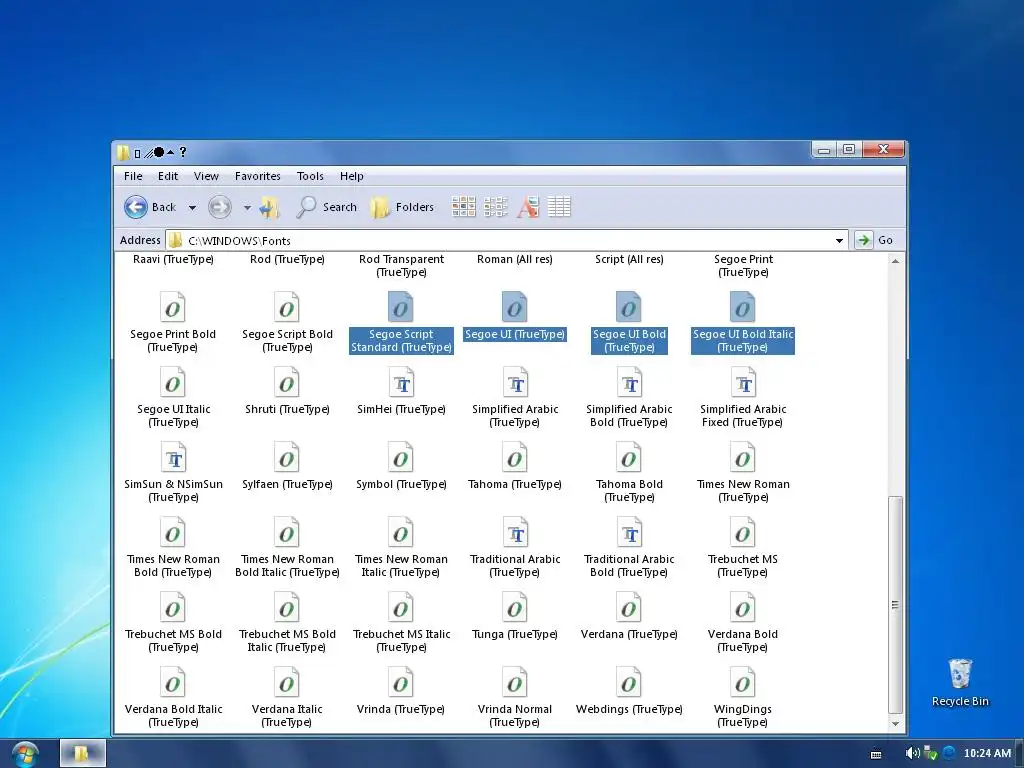1024x768 pixels.
Task: Show fonts by Similarity
Action: coord(528,207)
